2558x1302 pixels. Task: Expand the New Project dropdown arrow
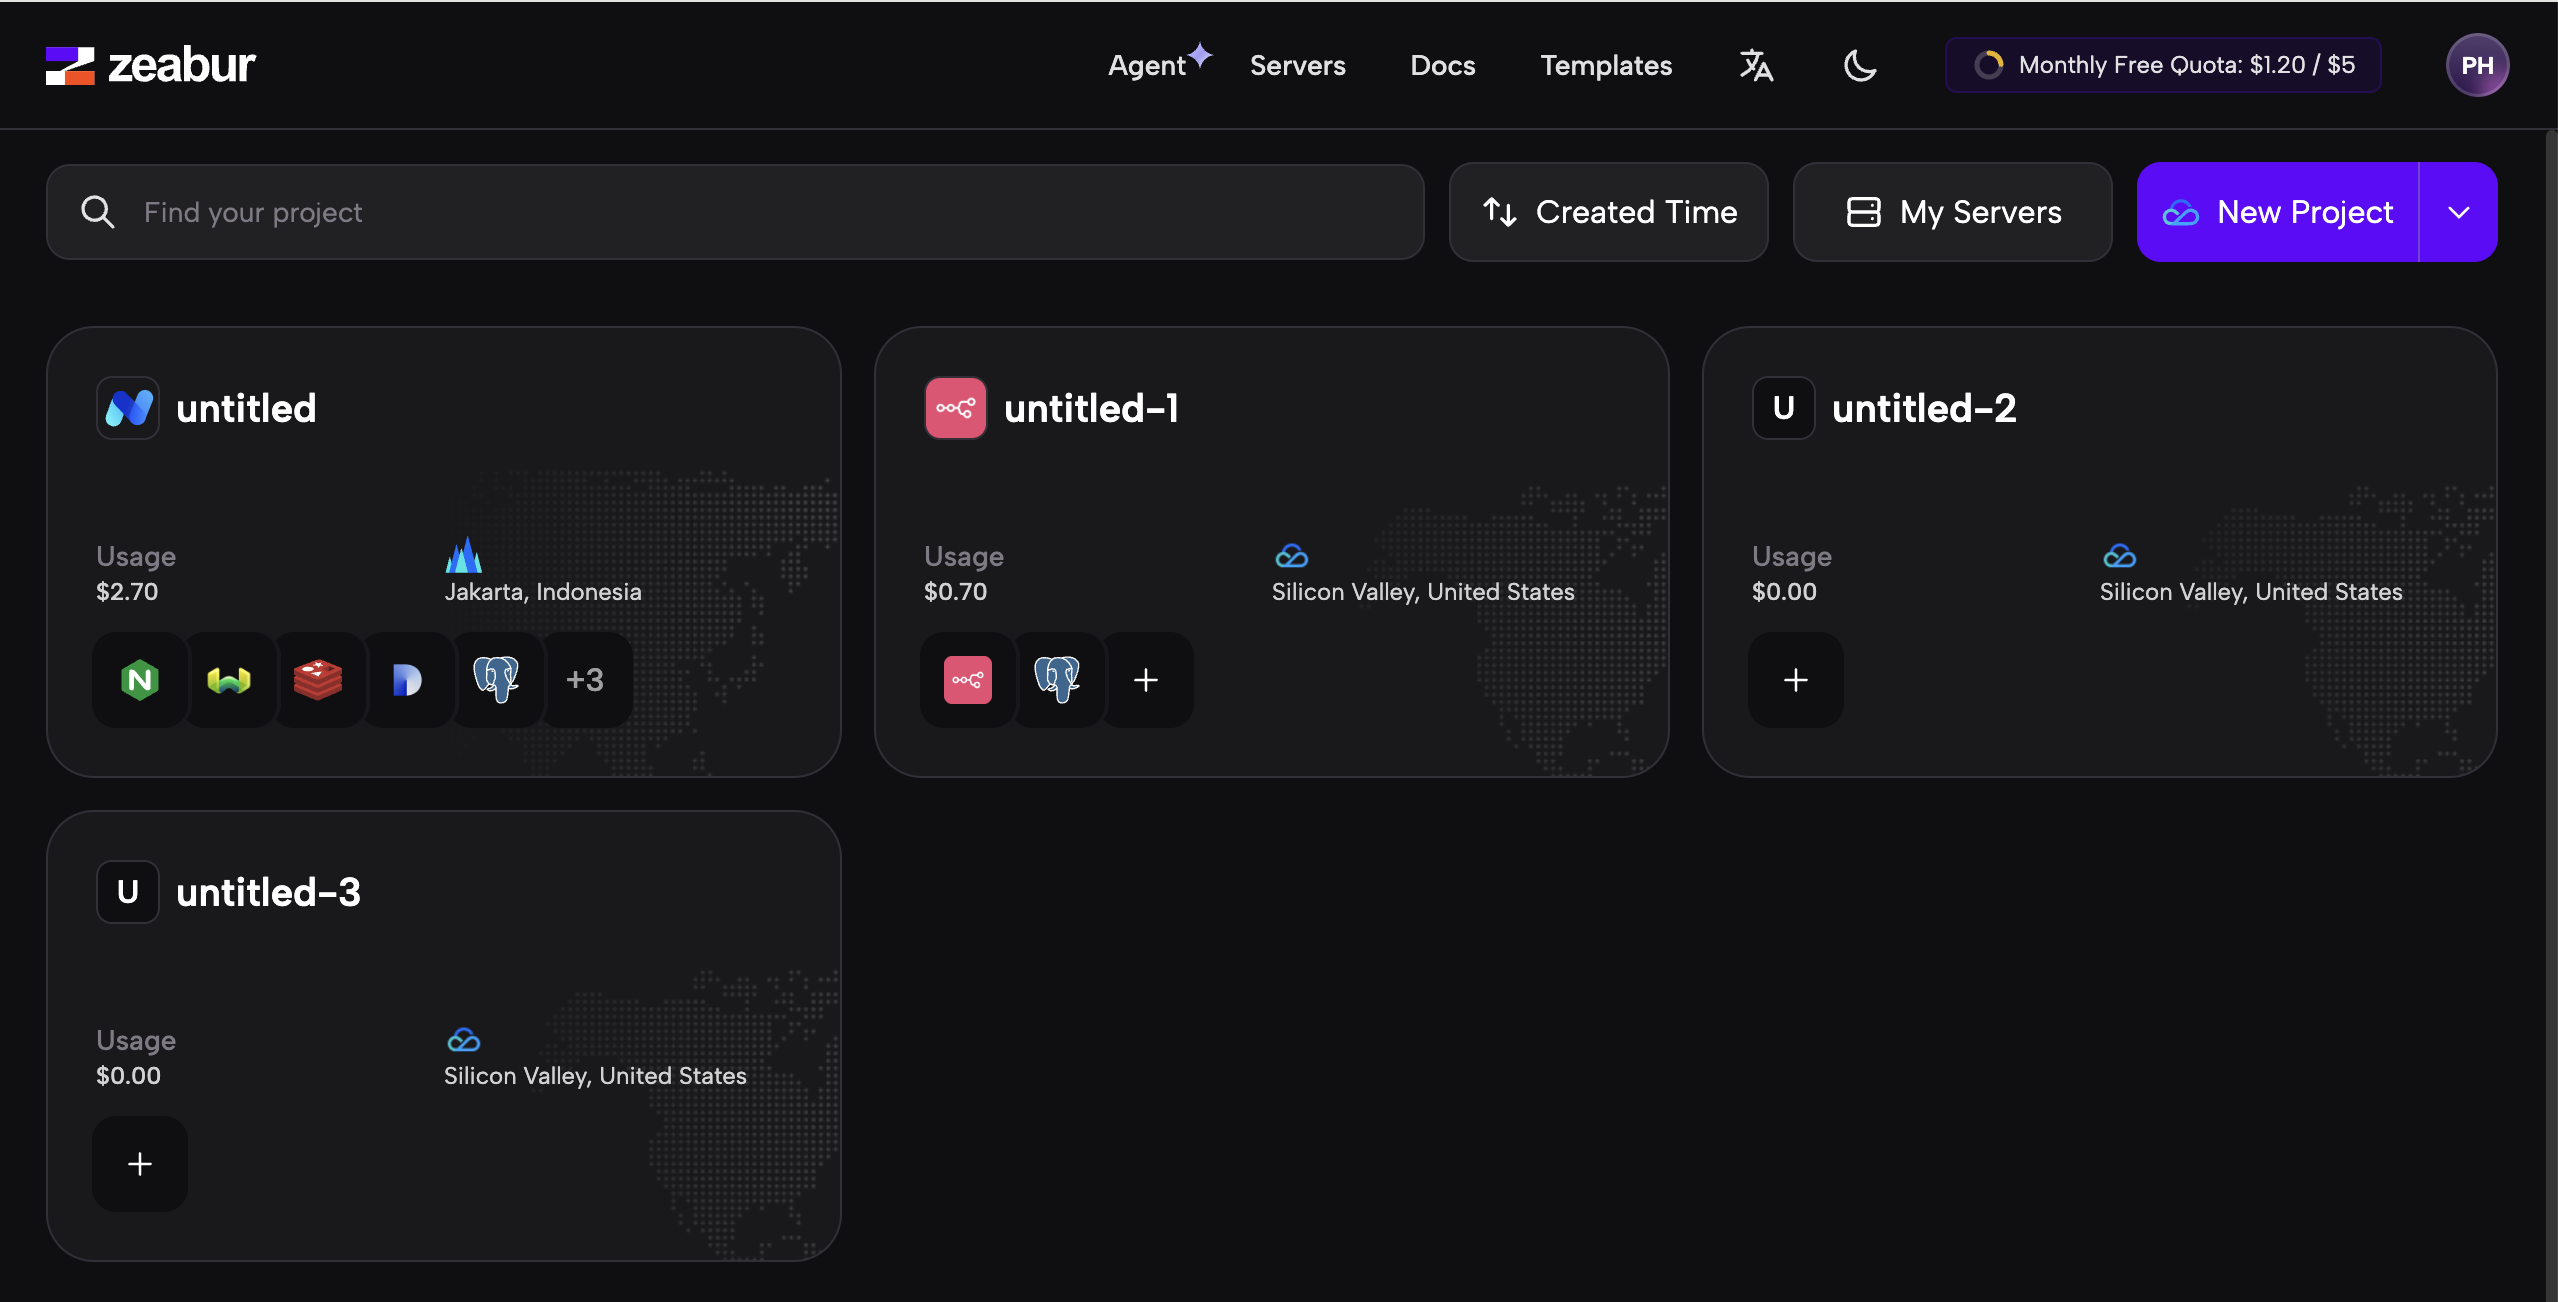(2459, 212)
